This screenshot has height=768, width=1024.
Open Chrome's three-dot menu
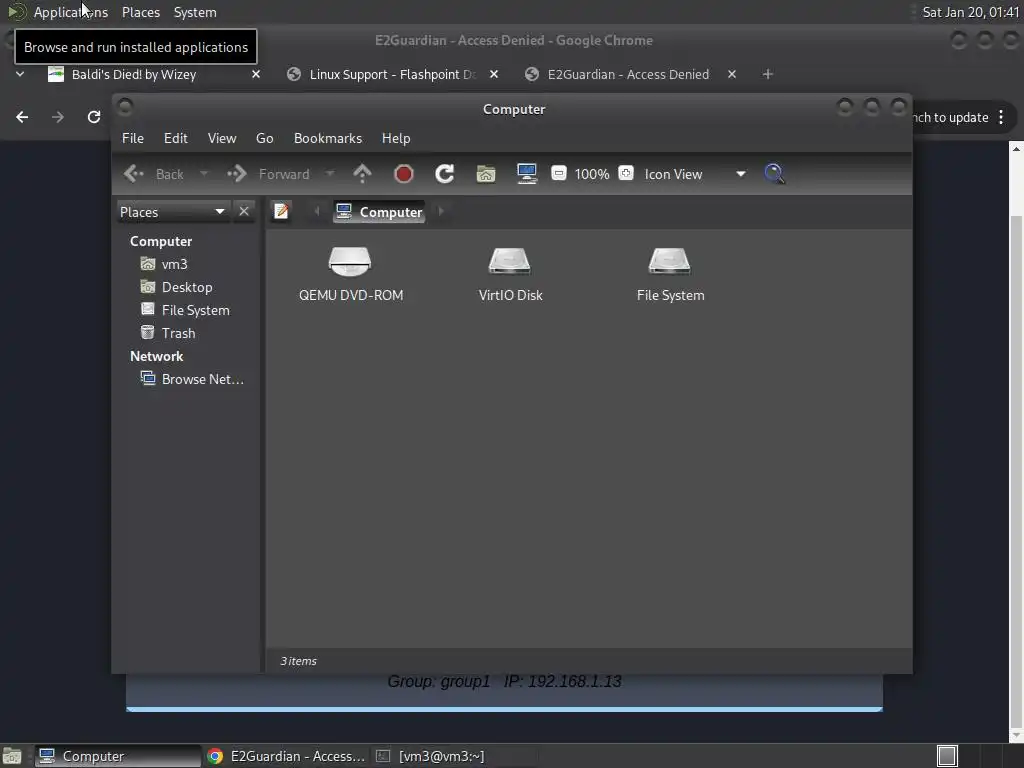pos(1001,118)
